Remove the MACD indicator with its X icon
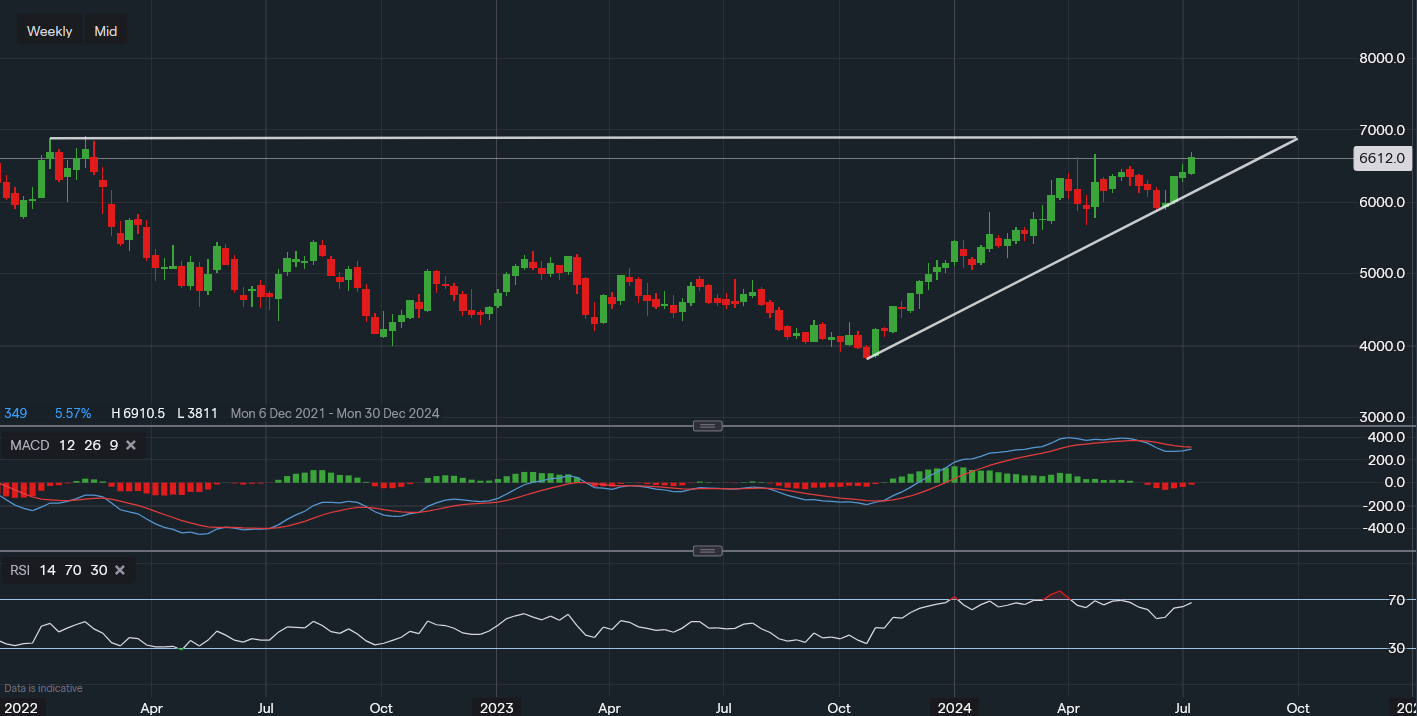The image size is (1417, 716). pos(130,445)
